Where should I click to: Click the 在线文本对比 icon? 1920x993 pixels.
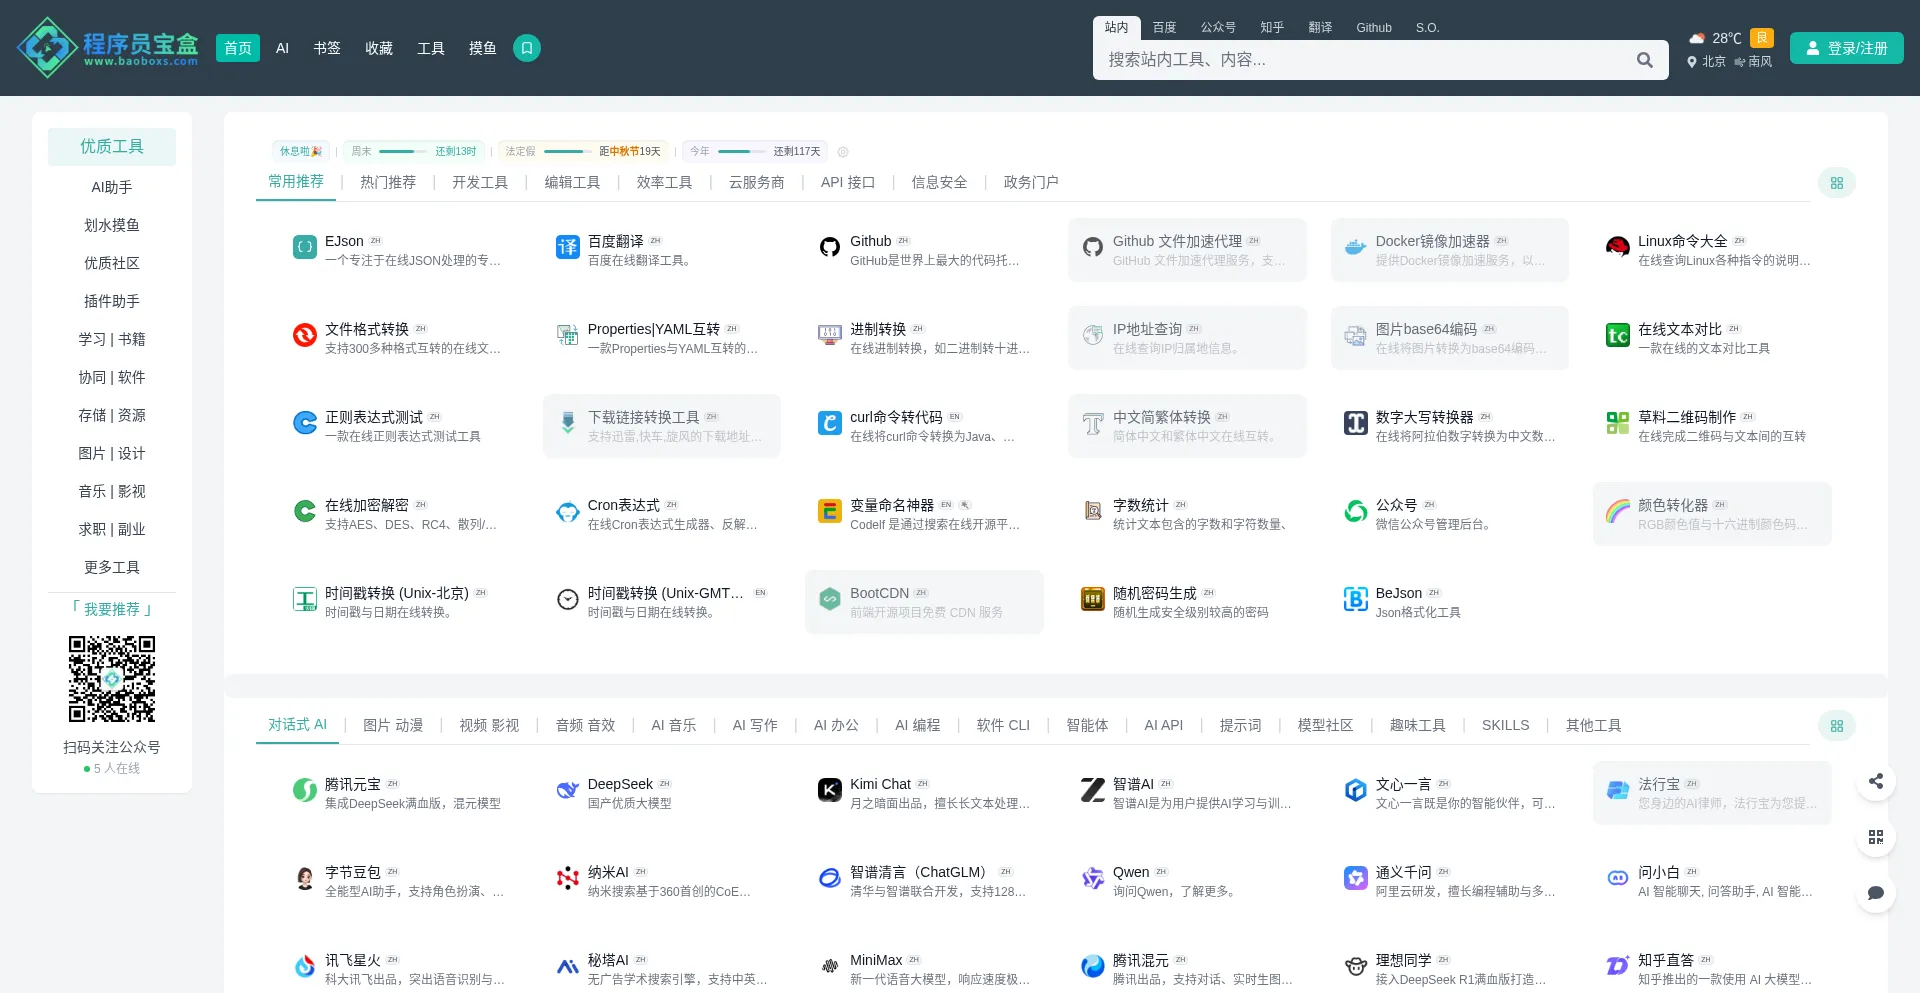[x=1618, y=335]
